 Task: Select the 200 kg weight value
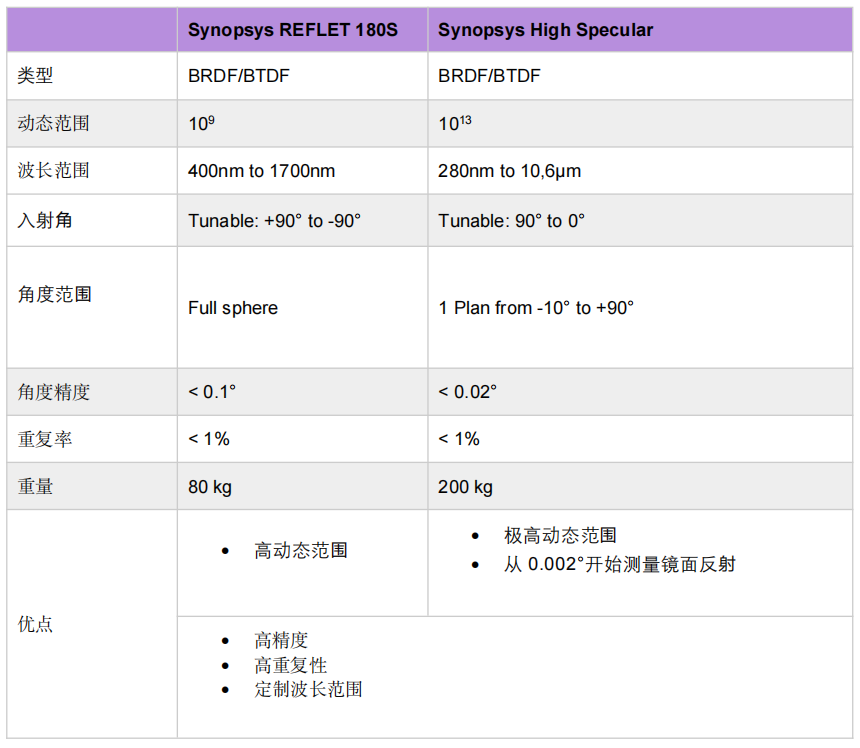(x=465, y=487)
